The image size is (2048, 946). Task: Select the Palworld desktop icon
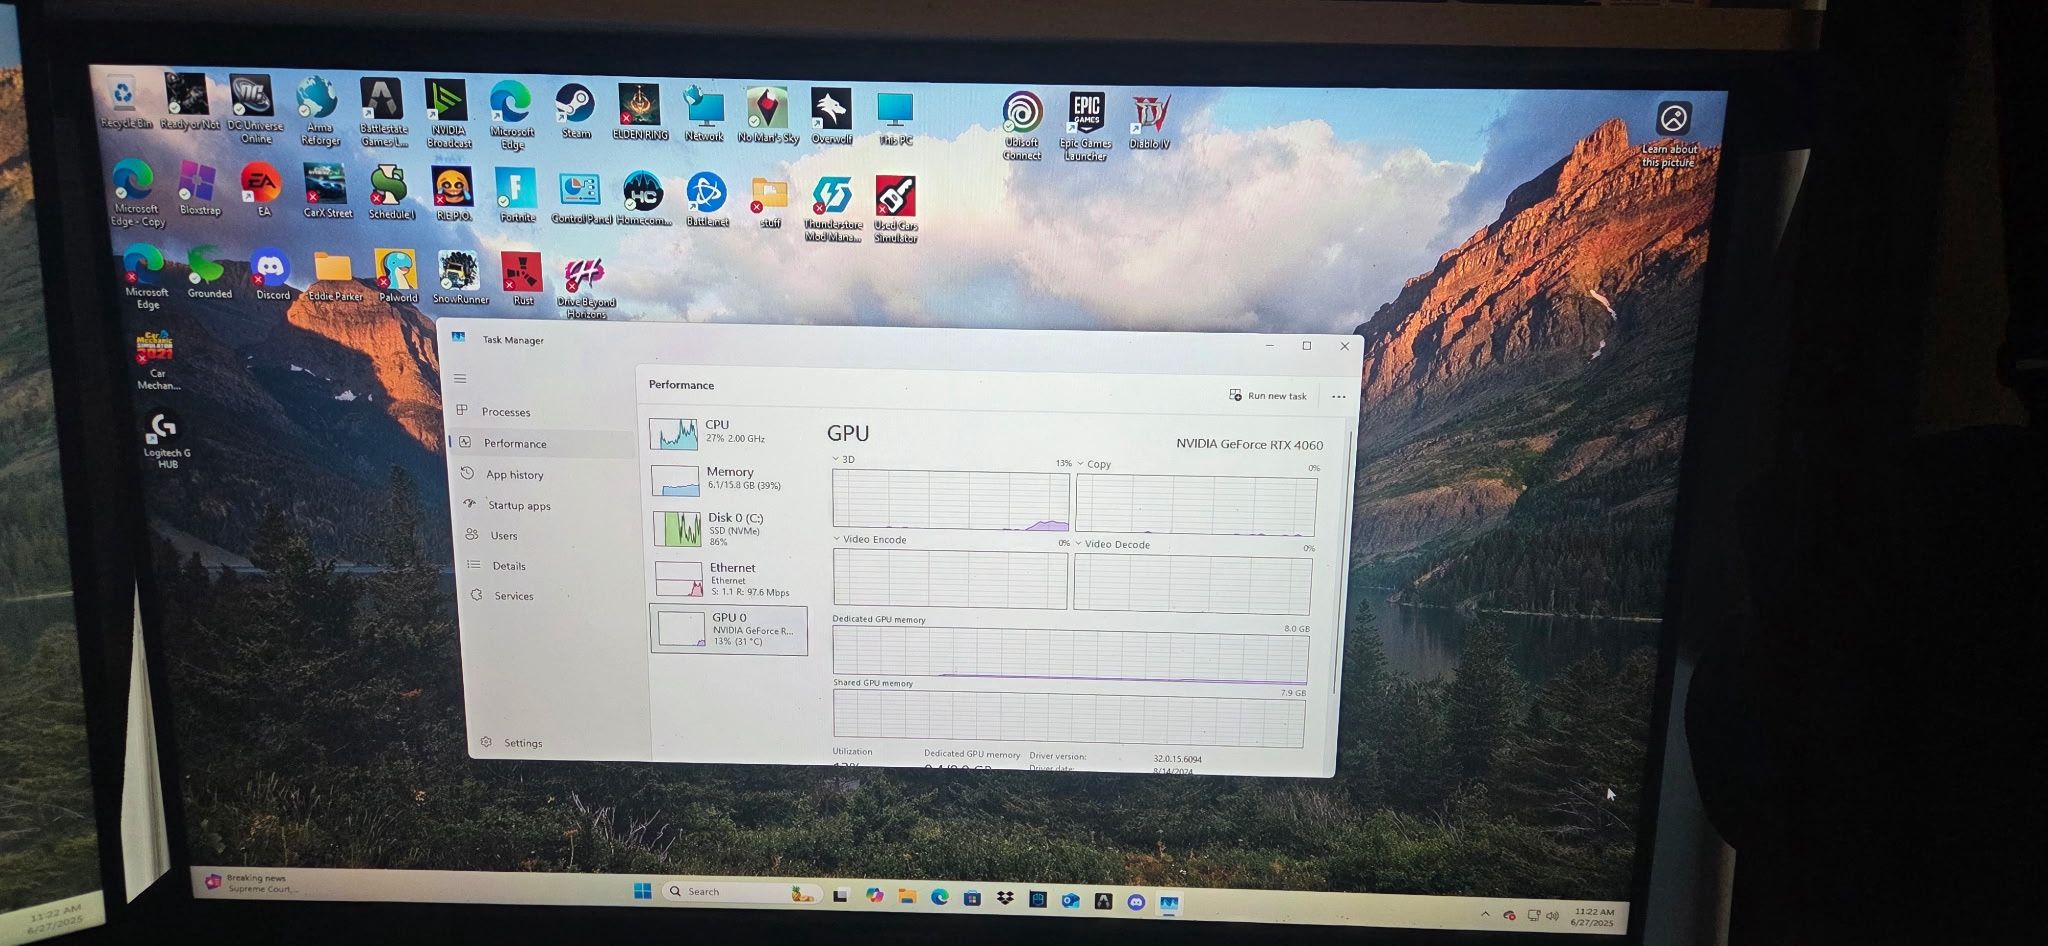tap(397, 276)
